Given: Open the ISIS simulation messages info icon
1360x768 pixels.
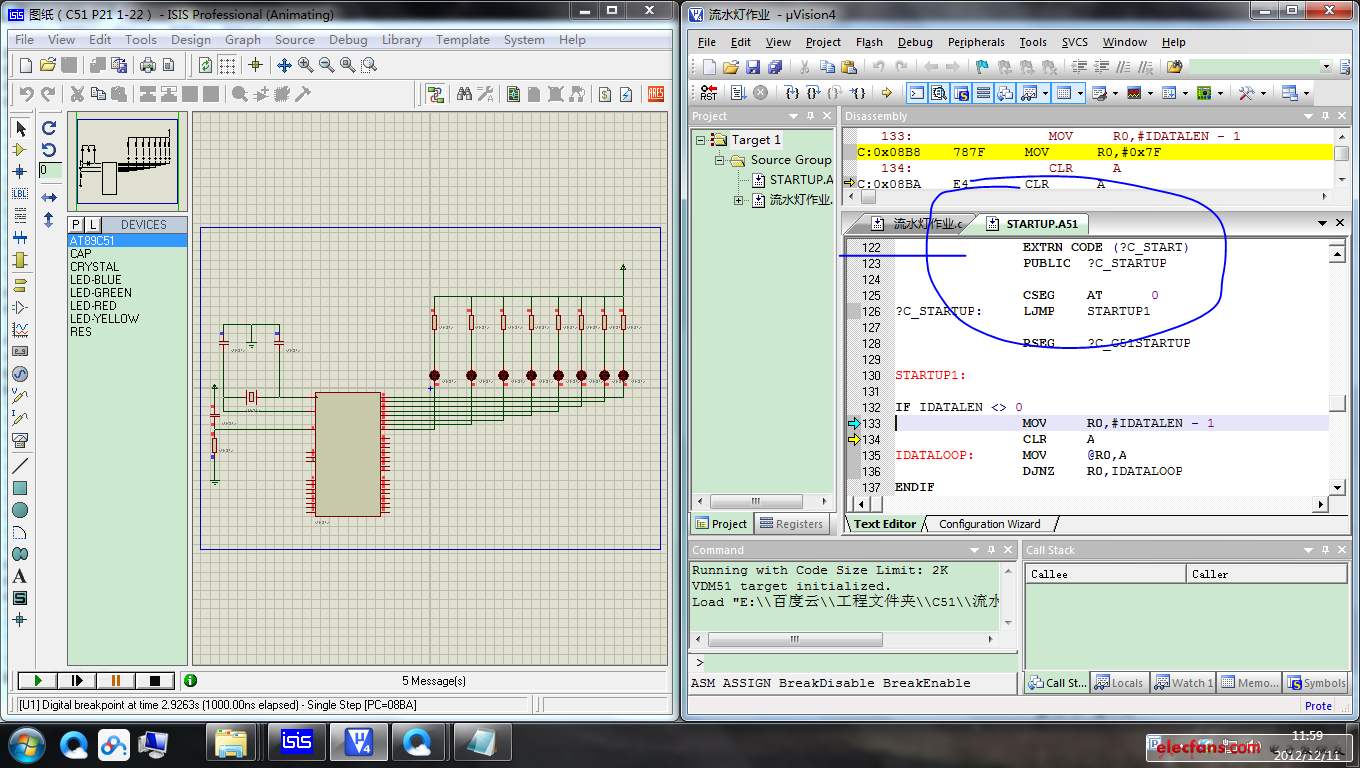Looking at the screenshot, I should [190, 681].
